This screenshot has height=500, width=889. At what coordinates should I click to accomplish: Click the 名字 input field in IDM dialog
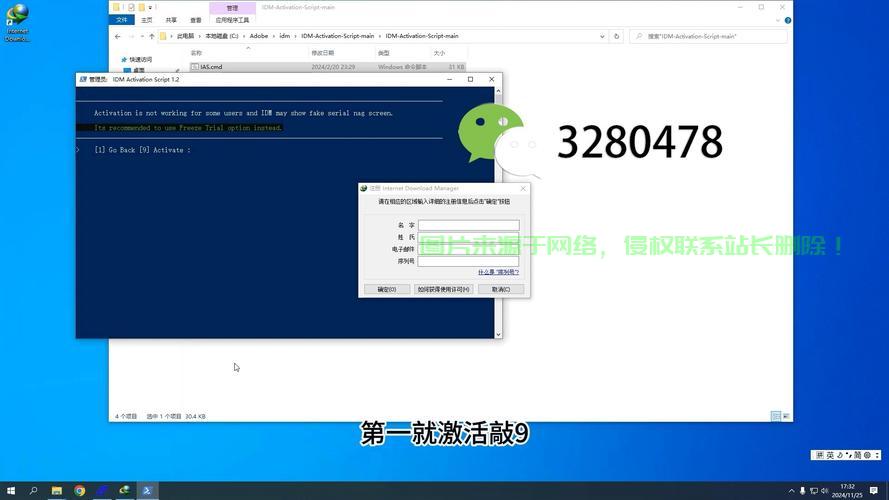[468, 225]
